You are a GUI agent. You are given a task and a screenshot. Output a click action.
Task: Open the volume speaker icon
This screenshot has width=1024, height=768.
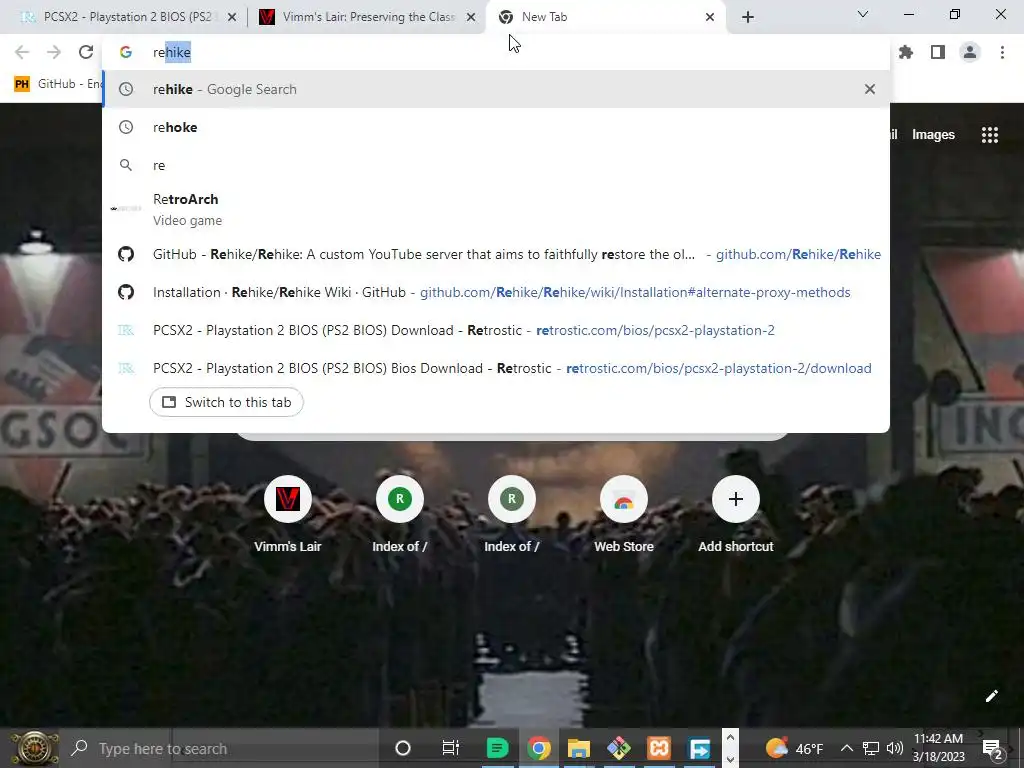point(895,748)
